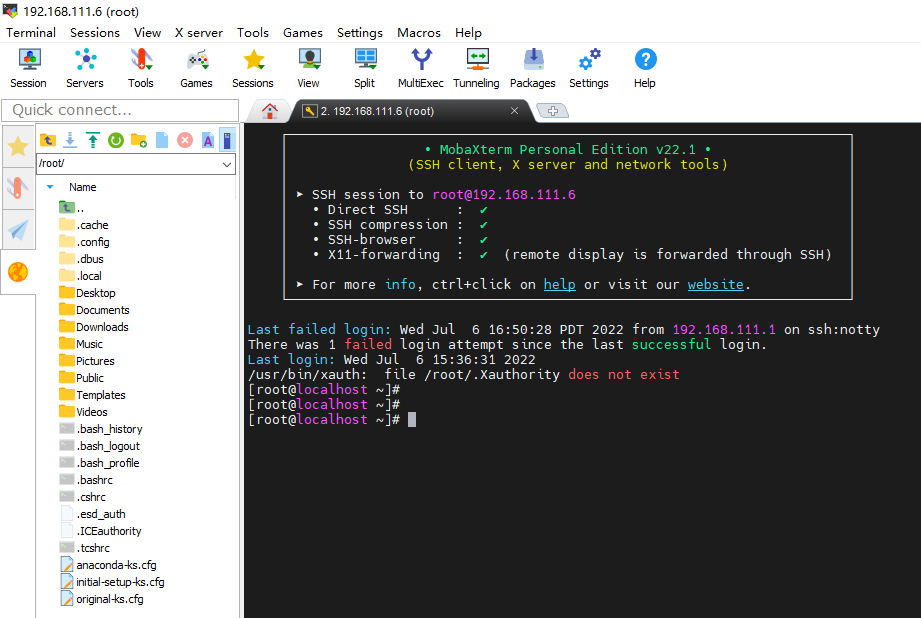Open the Sftp orange globe sidebar tab
921x618 pixels.
tap(18, 272)
